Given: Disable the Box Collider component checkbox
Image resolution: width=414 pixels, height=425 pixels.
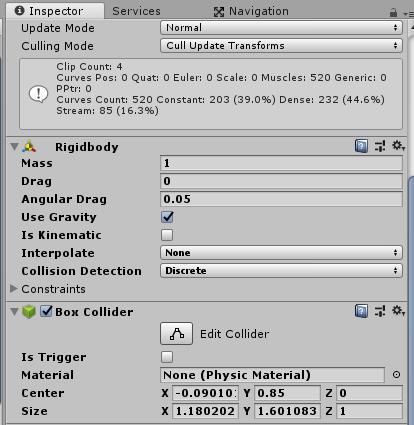Looking at the screenshot, I should coord(46,311).
